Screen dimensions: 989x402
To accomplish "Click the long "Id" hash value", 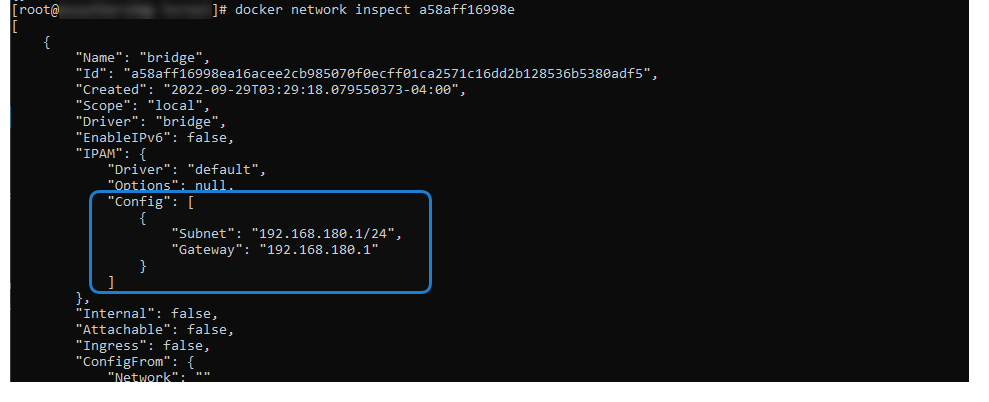I will pyautogui.click(x=388, y=73).
